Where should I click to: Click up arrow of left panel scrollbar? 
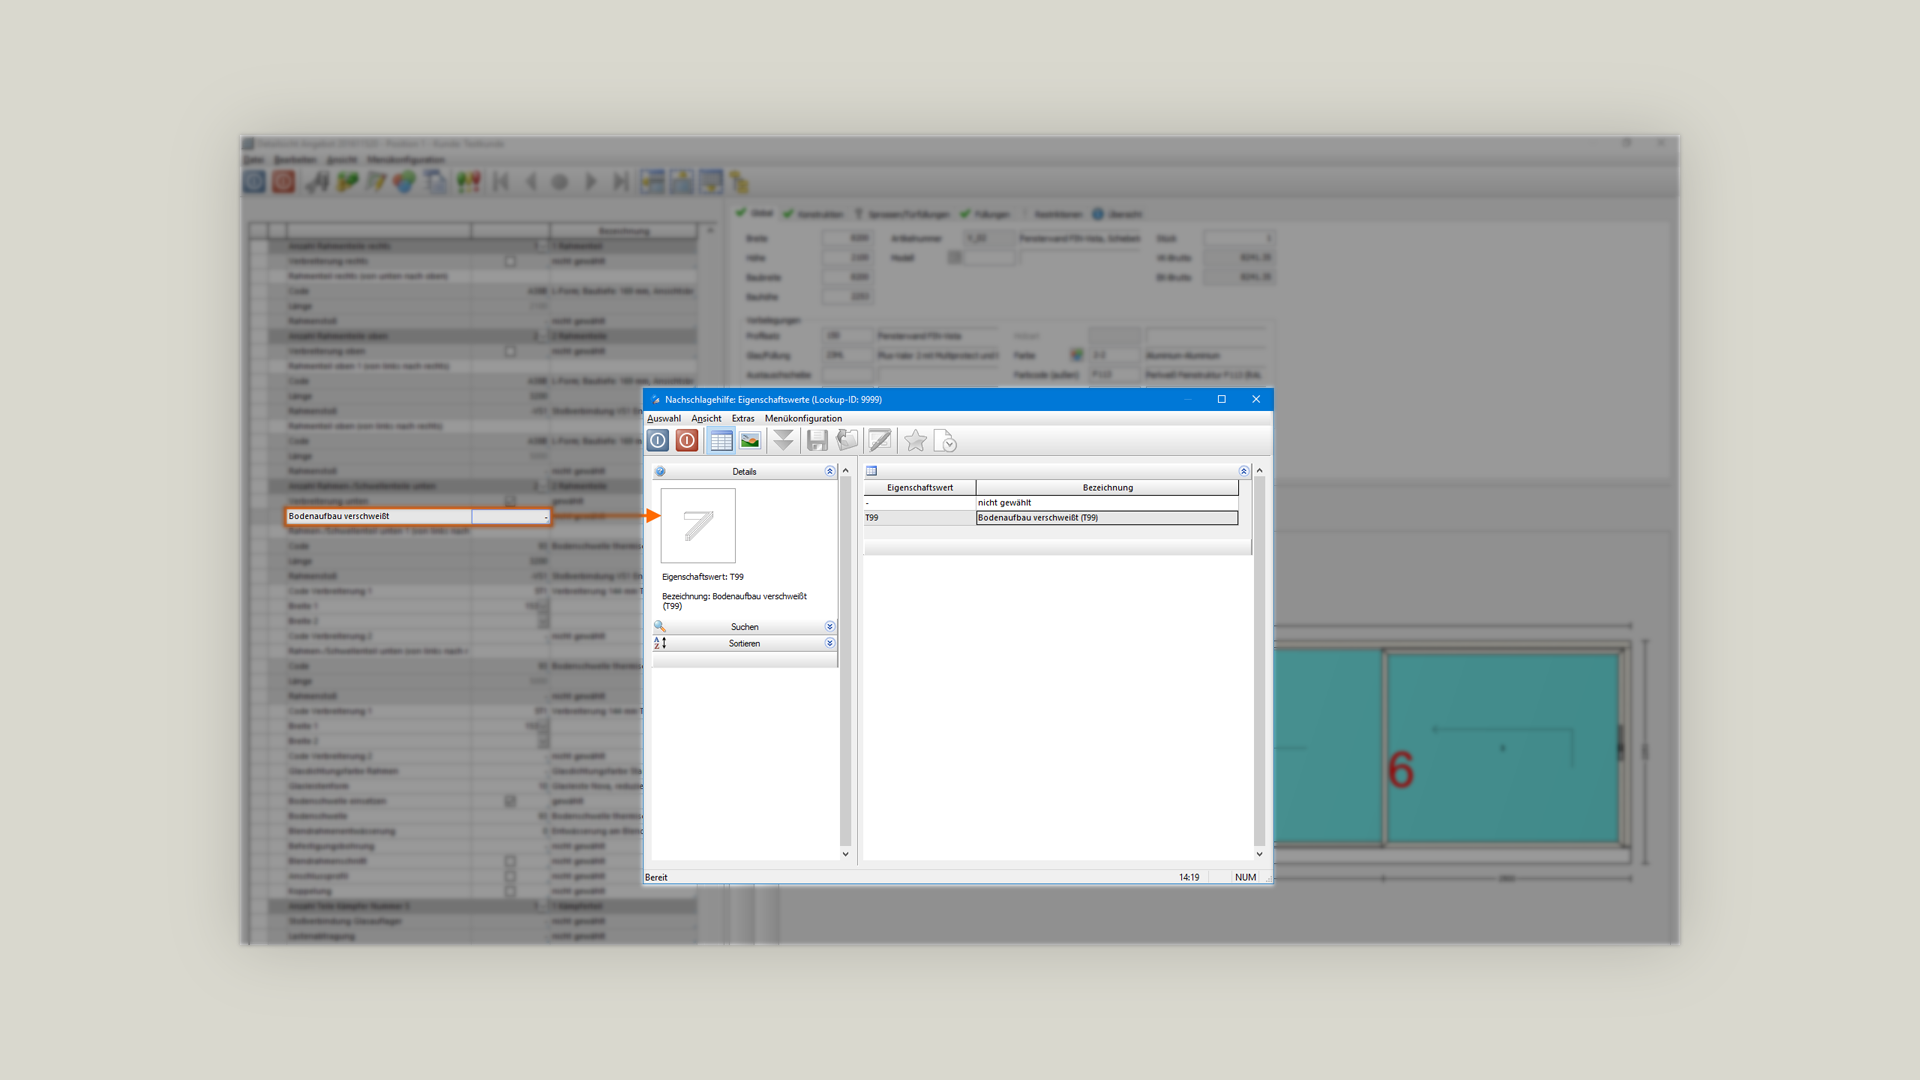point(845,471)
